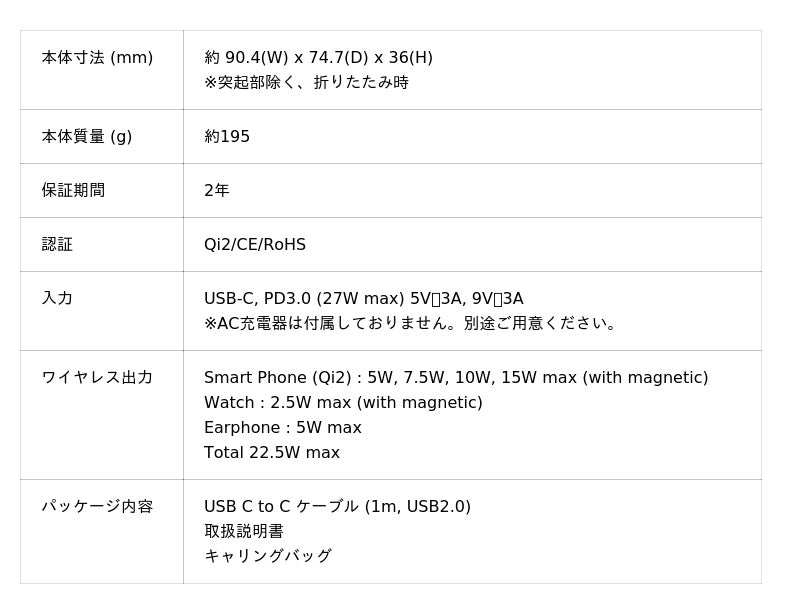Image resolution: width=800 pixels, height=614 pixels.
Task: Click the 入力 row label
Action: pyautogui.click(x=57, y=298)
